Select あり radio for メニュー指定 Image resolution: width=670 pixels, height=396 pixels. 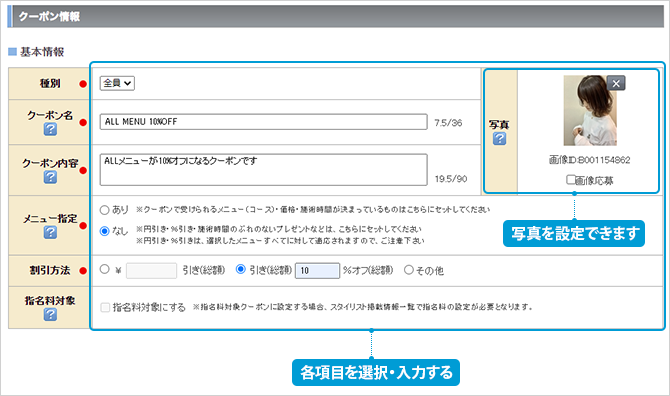(x=105, y=210)
